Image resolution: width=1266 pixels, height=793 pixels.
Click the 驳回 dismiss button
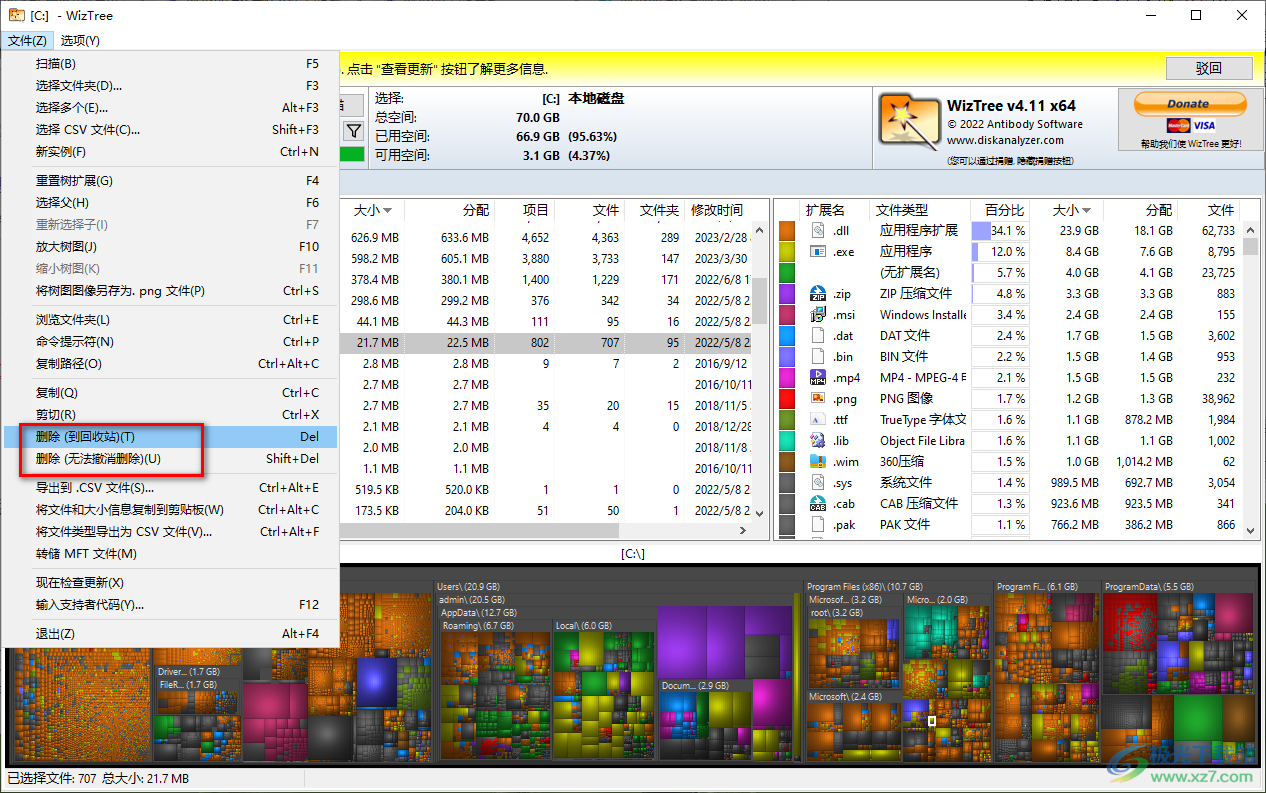click(1209, 68)
